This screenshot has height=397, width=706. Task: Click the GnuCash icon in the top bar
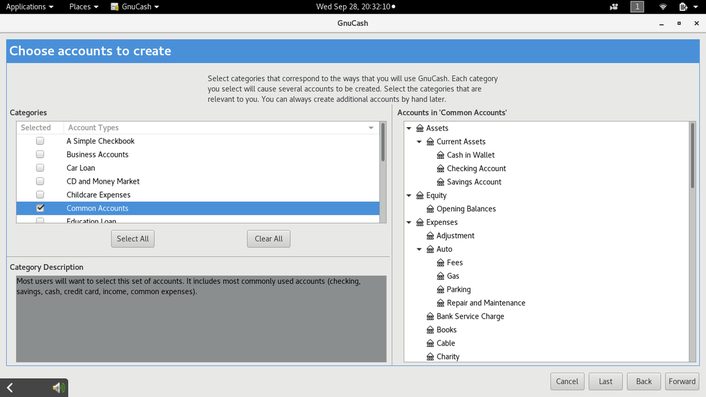pyautogui.click(x=114, y=7)
